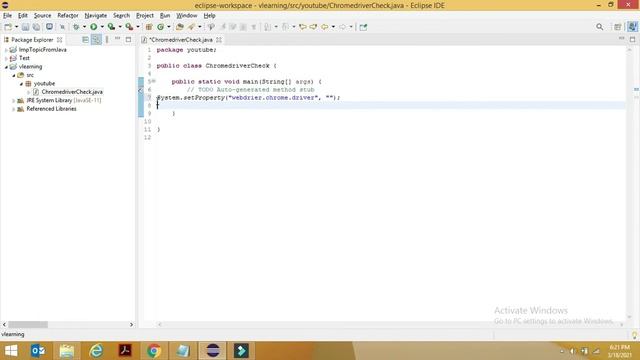Open the Navigate menu
The width and height of the screenshot is (640, 360).
96,16
